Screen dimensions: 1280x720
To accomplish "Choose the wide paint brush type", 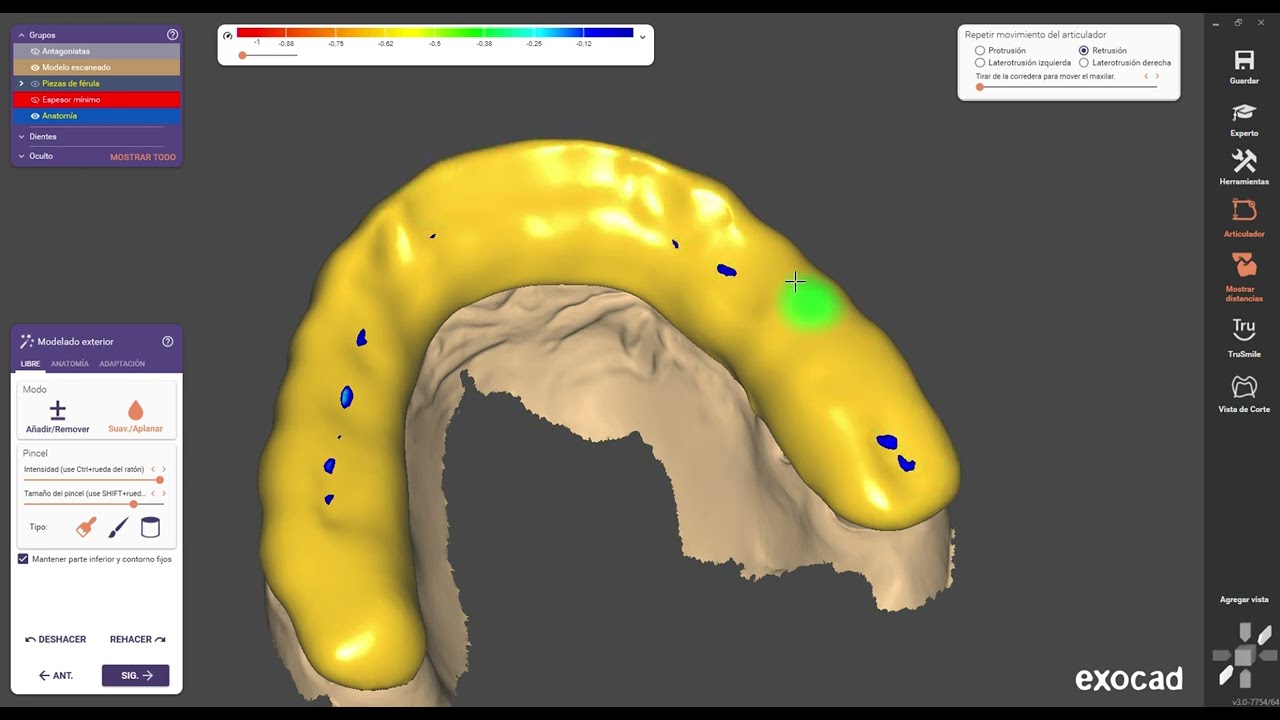I will (86, 527).
